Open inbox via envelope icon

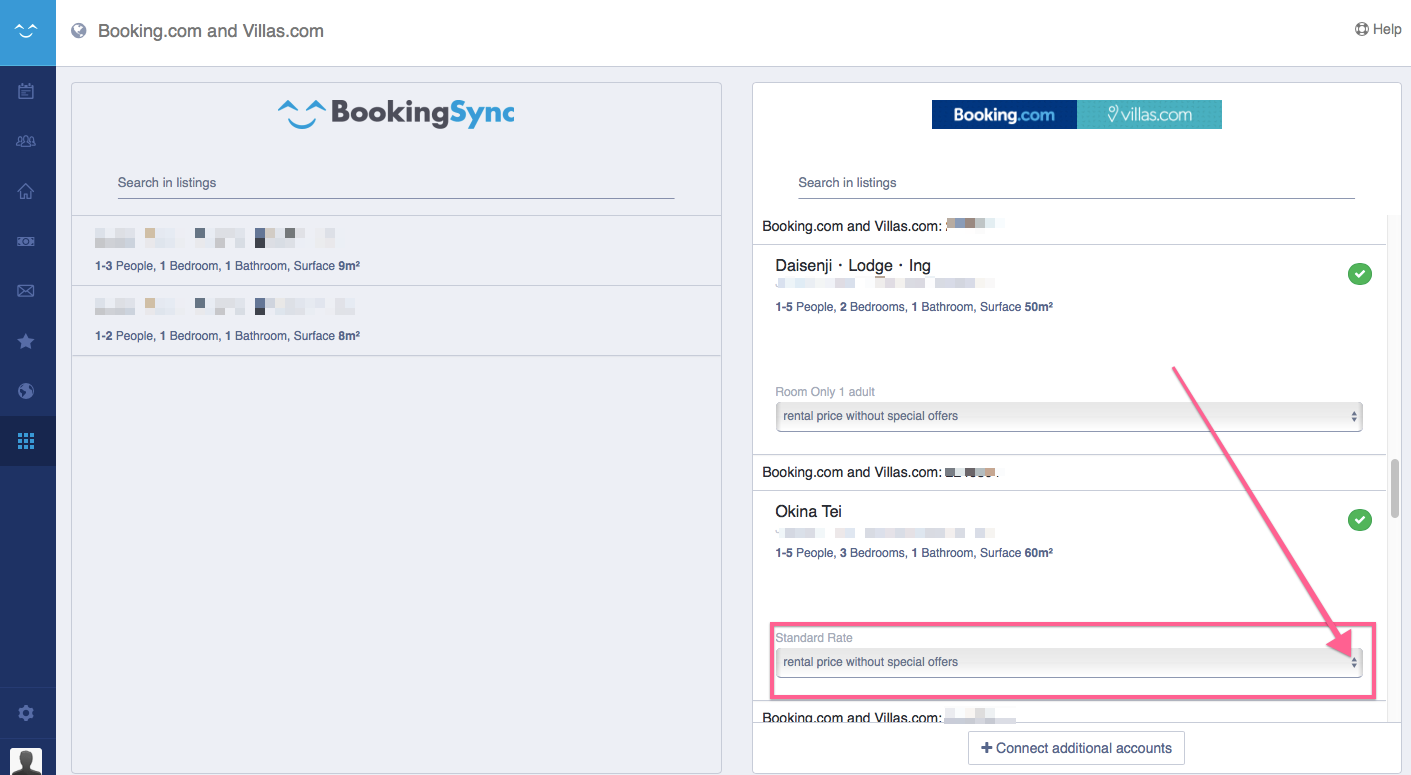27,291
